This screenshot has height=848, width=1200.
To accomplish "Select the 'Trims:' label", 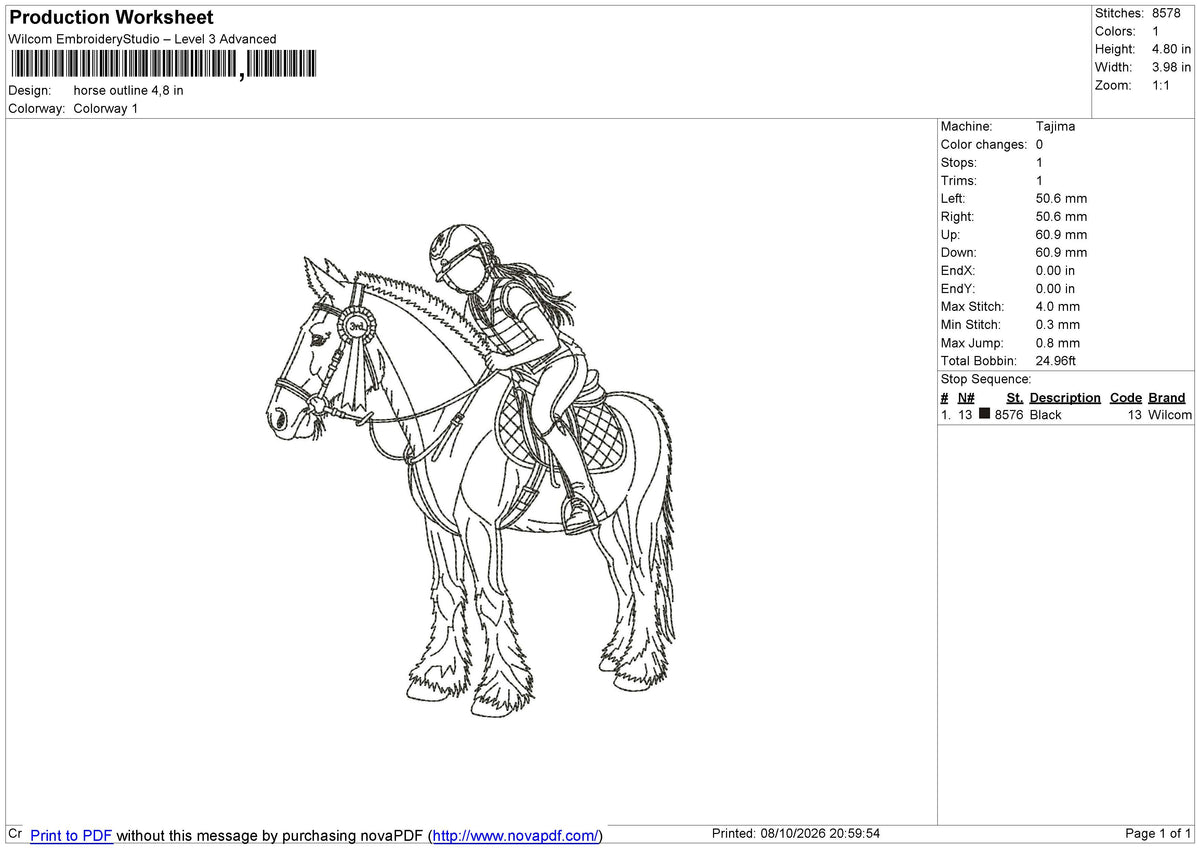I will point(959,180).
